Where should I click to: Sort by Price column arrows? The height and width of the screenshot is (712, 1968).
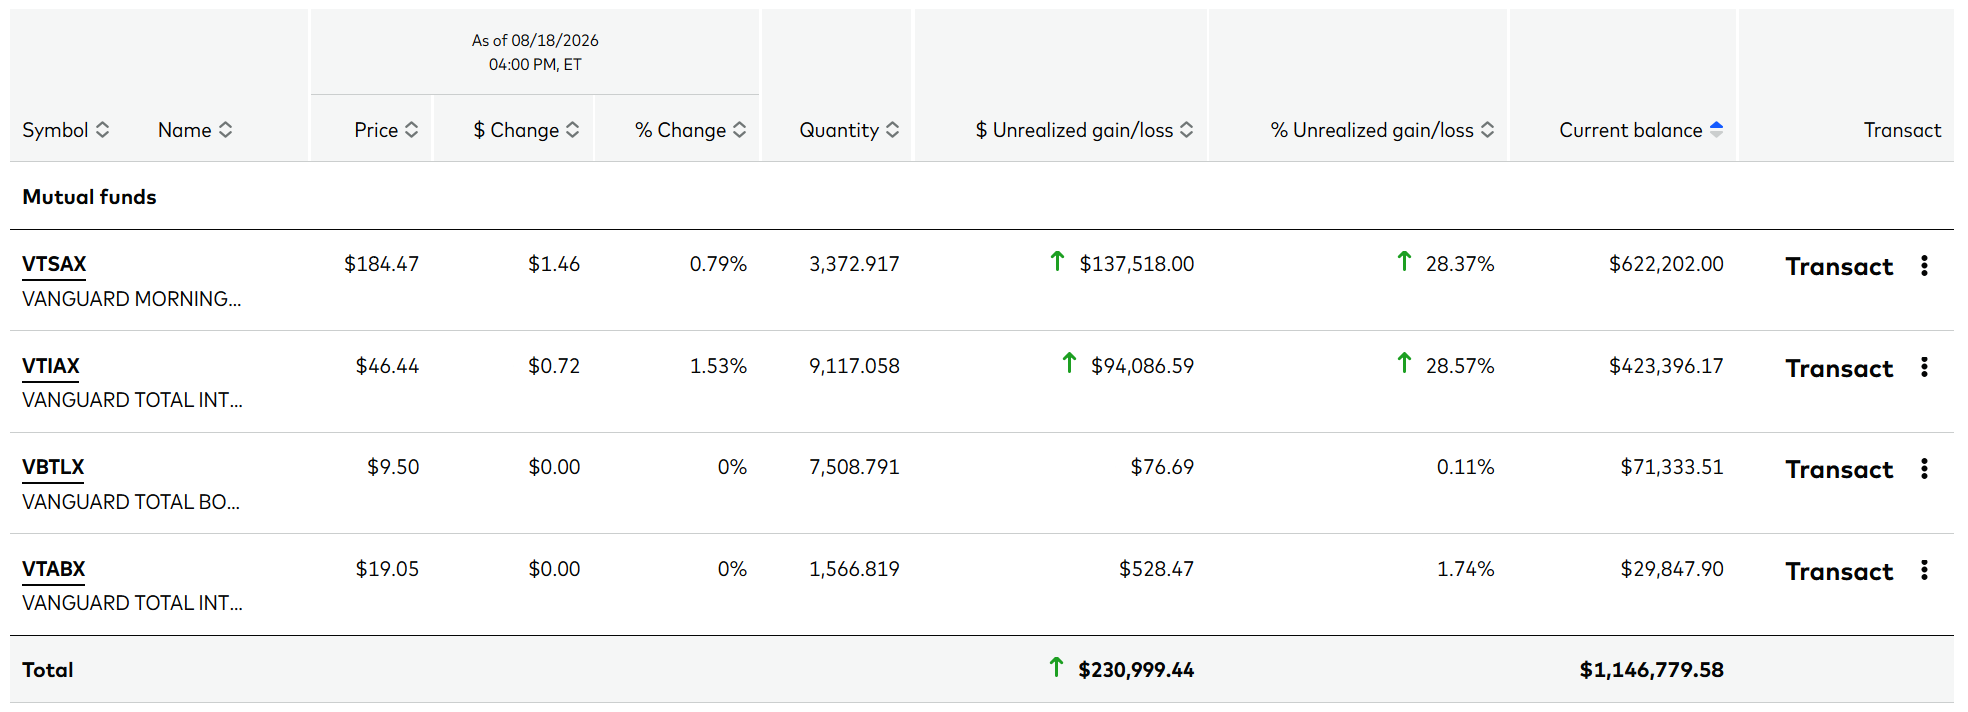[x=411, y=130]
